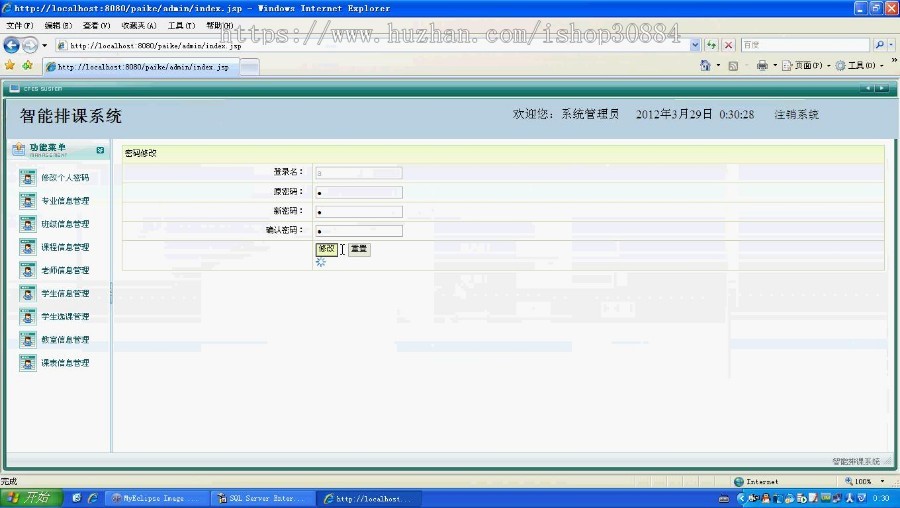Click the show desktop quick launch icon

click(76, 498)
